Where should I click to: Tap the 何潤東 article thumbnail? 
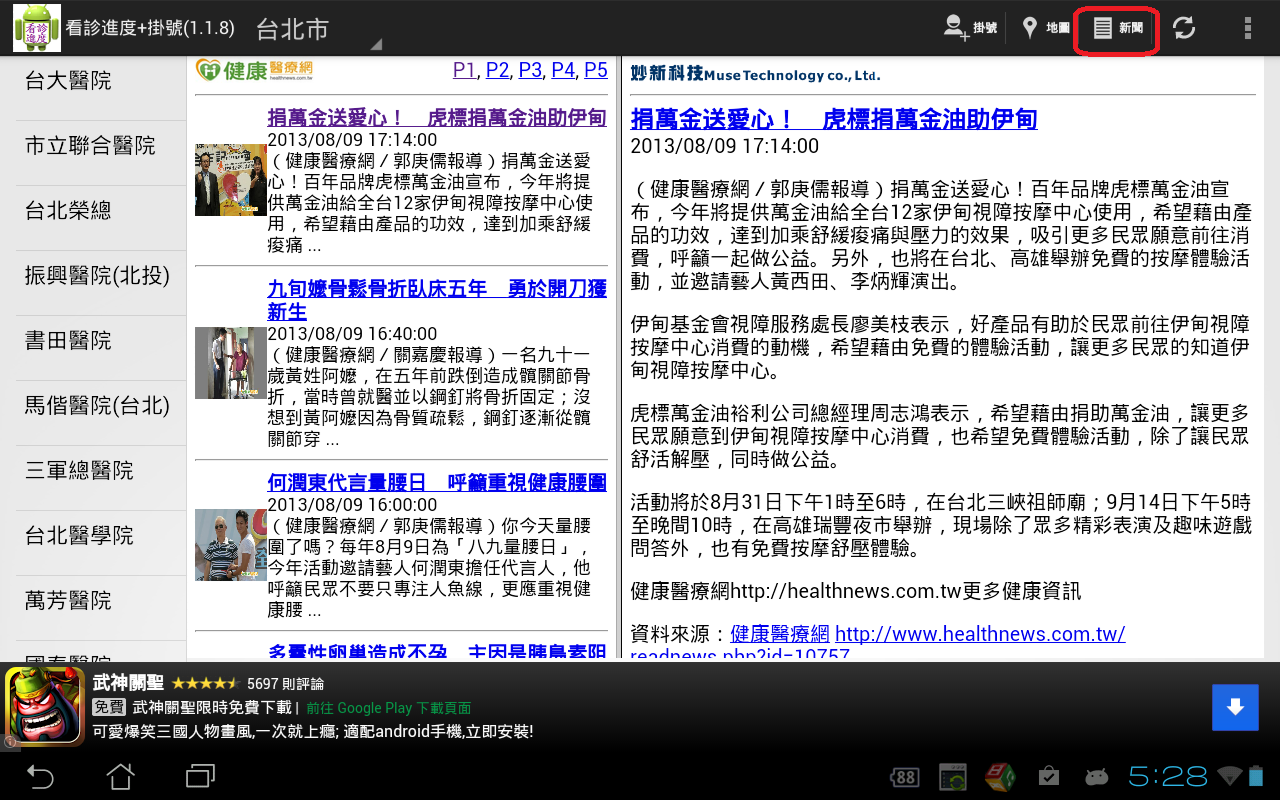click(231, 546)
